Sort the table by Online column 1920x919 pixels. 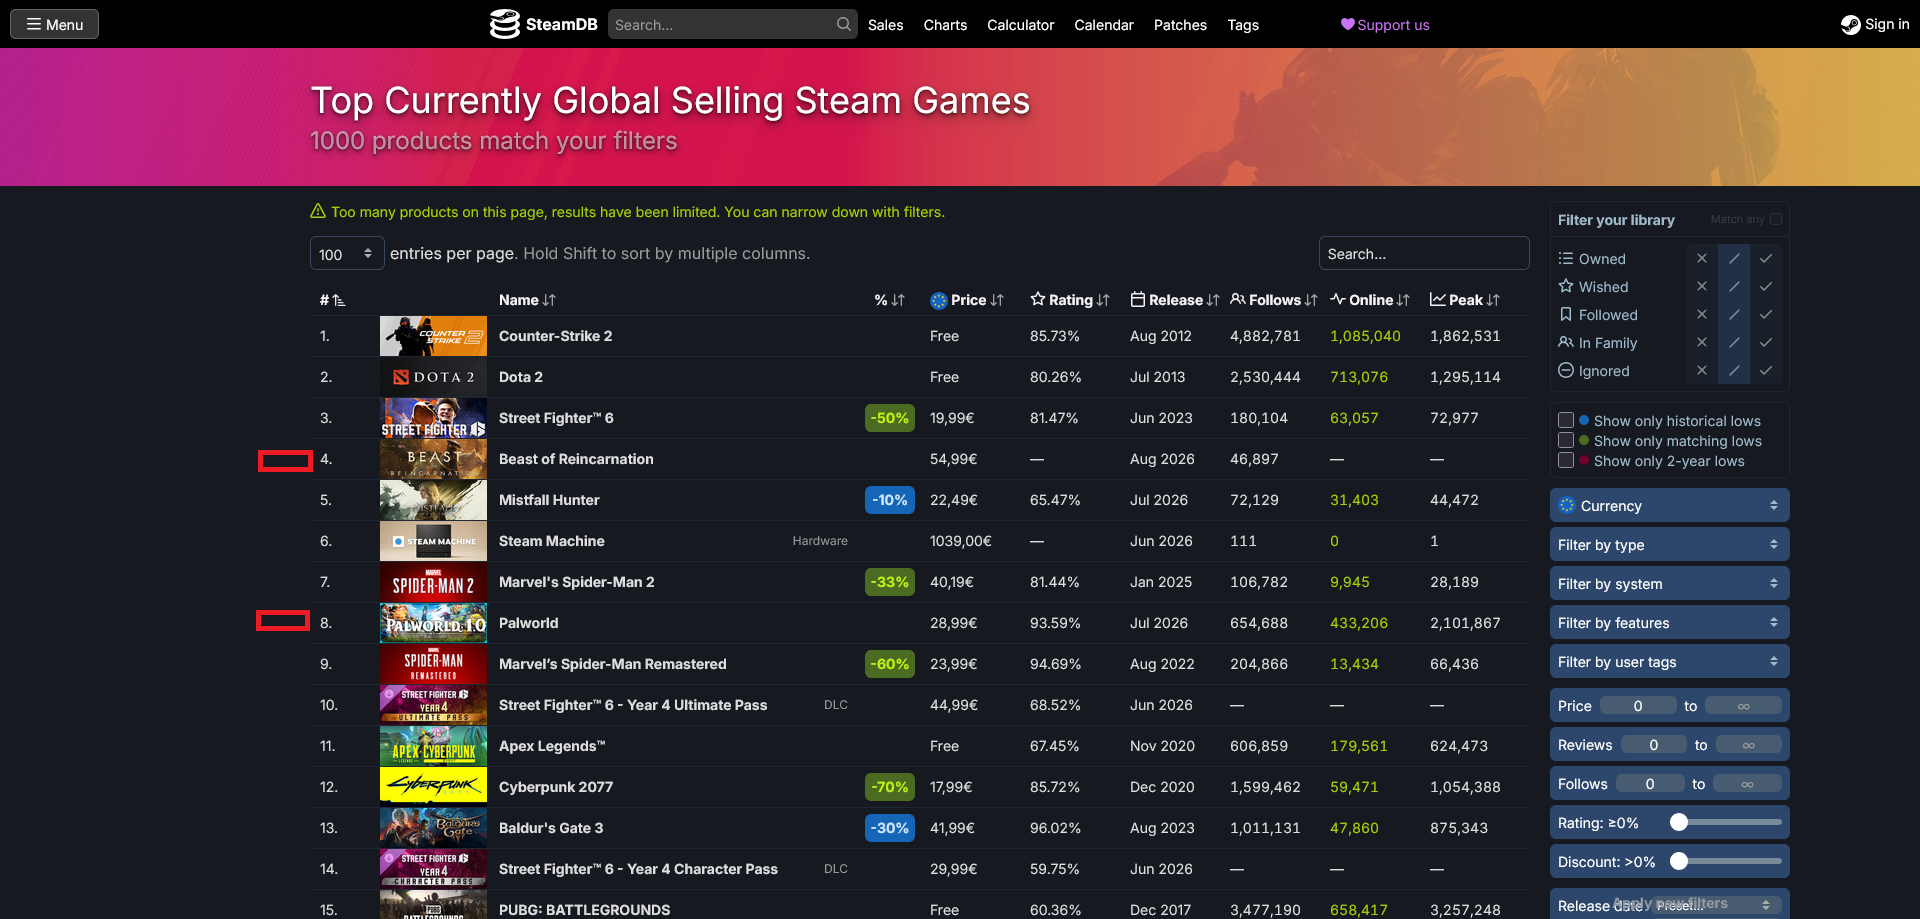[x=1370, y=300]
